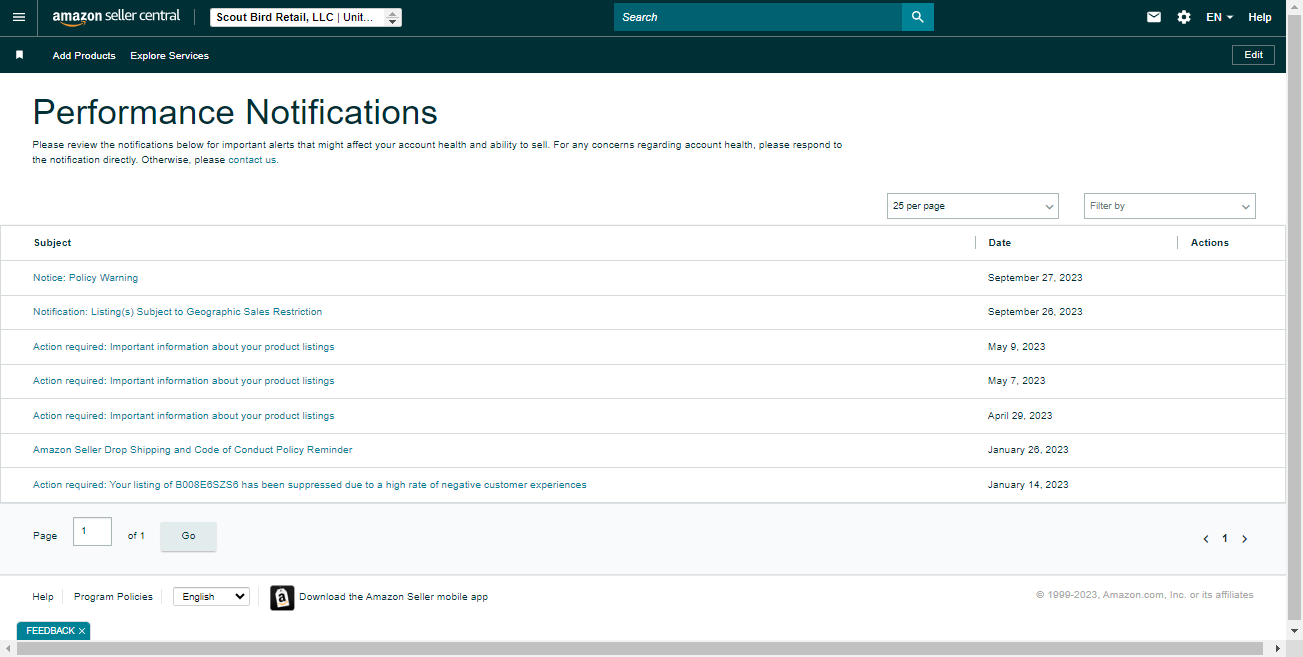Click the horizontal scrollbar left arrow
Viewport: 1303px width, 657px height.
(x=7, y=649)
